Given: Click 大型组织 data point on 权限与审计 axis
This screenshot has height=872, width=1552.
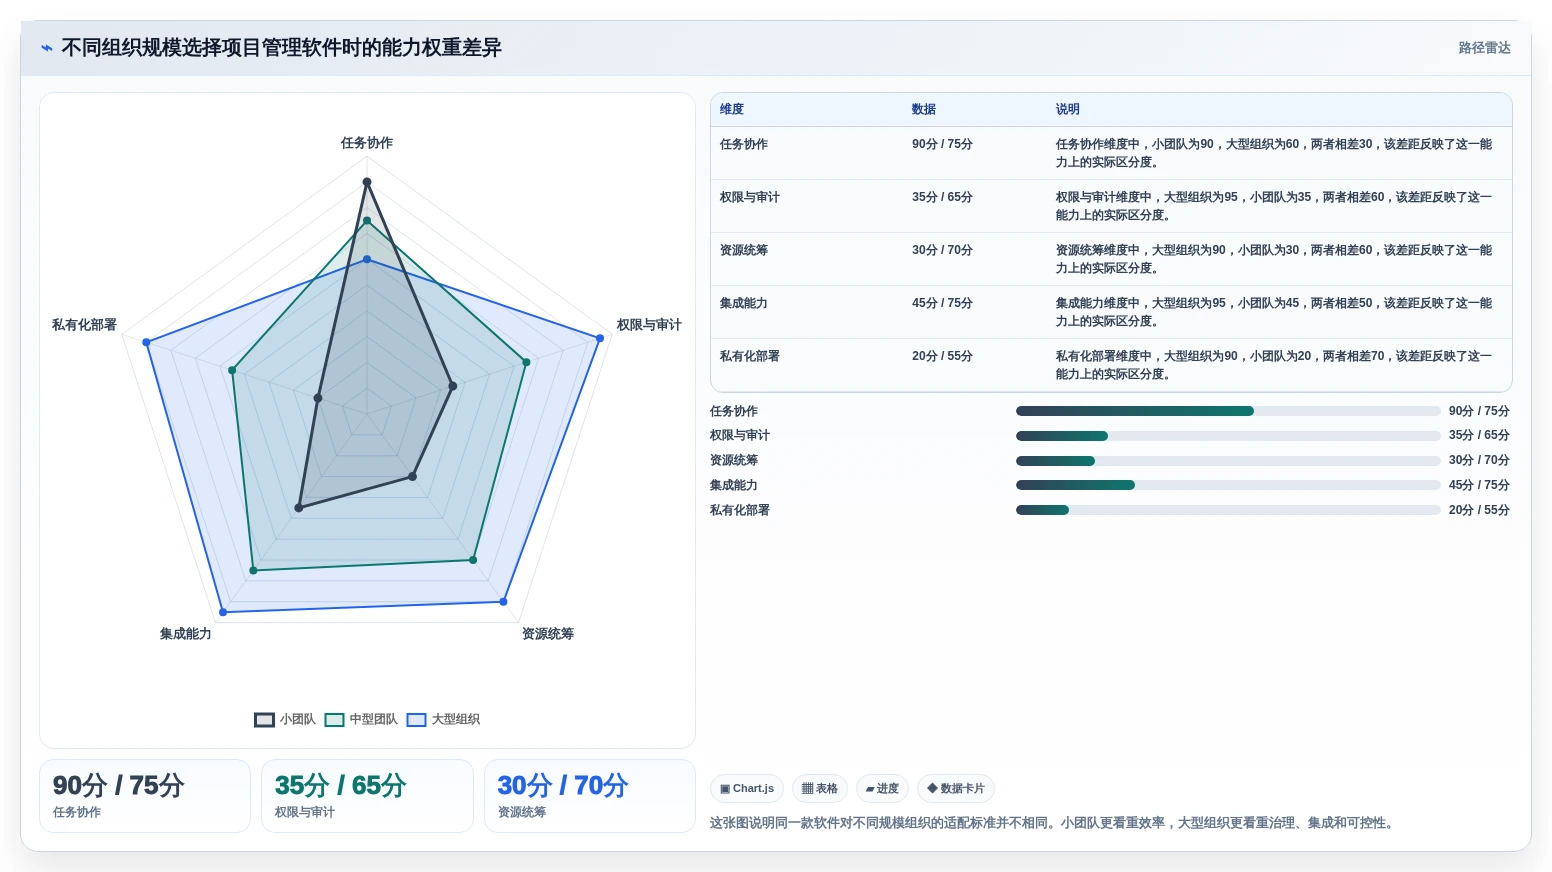Looking at the screenshot, I should (x=600, y=338).
